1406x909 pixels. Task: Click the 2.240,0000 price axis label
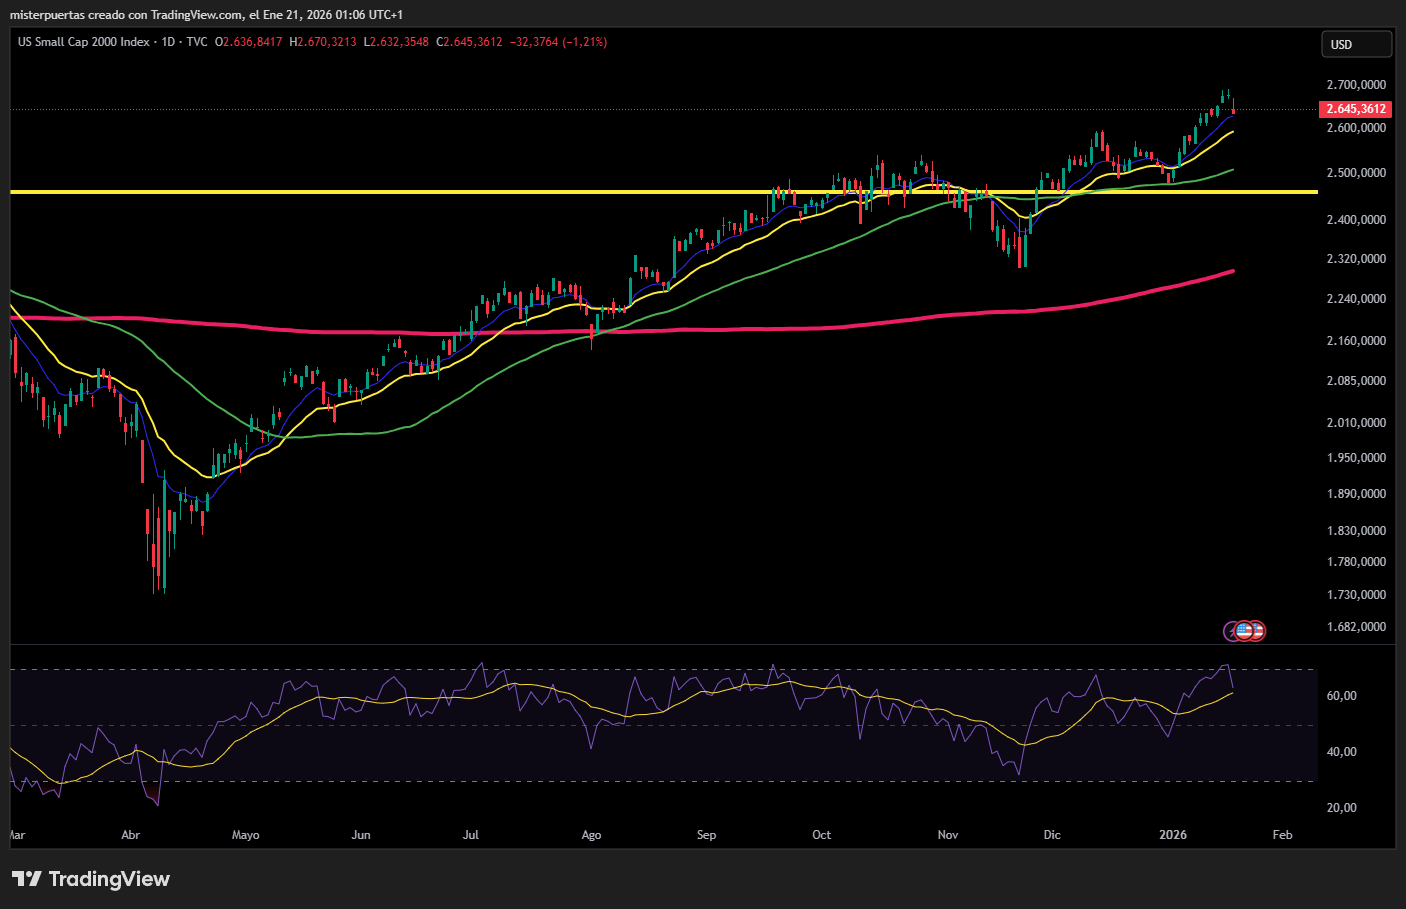pos(1356,299)
